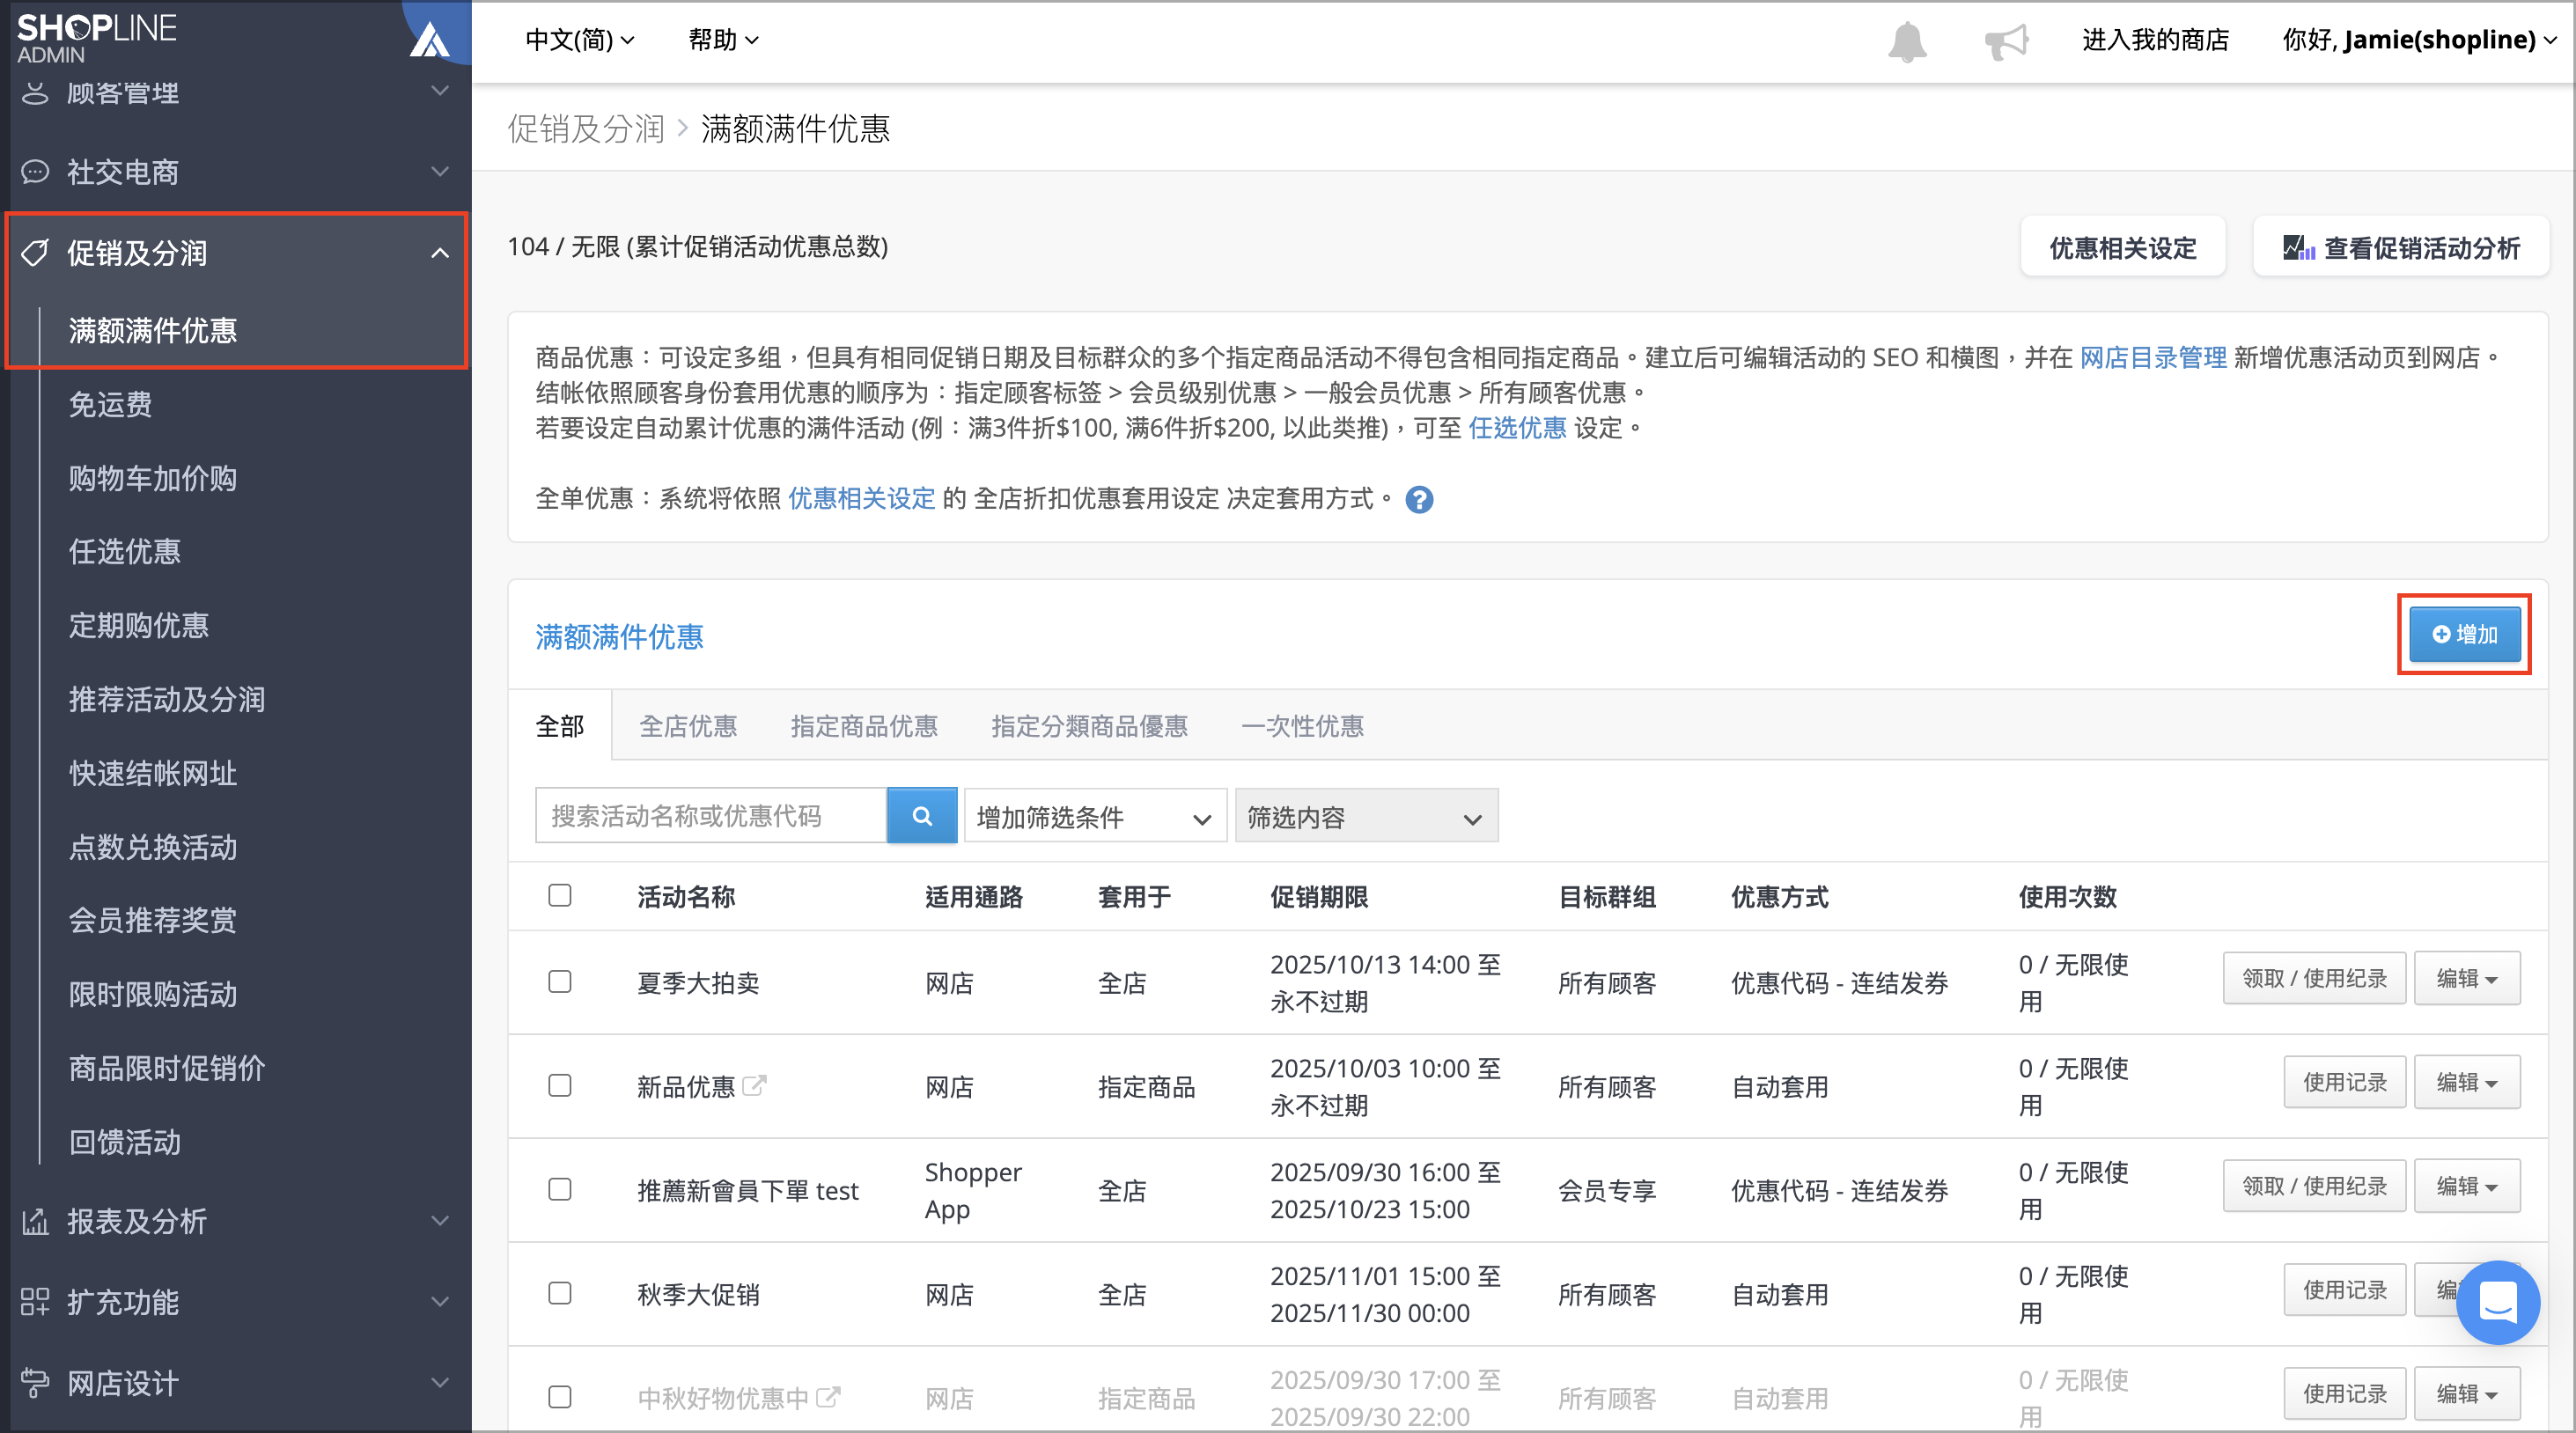
Task: Open external link icon beside 新品优惠
Action: (x=754, y=1085)
